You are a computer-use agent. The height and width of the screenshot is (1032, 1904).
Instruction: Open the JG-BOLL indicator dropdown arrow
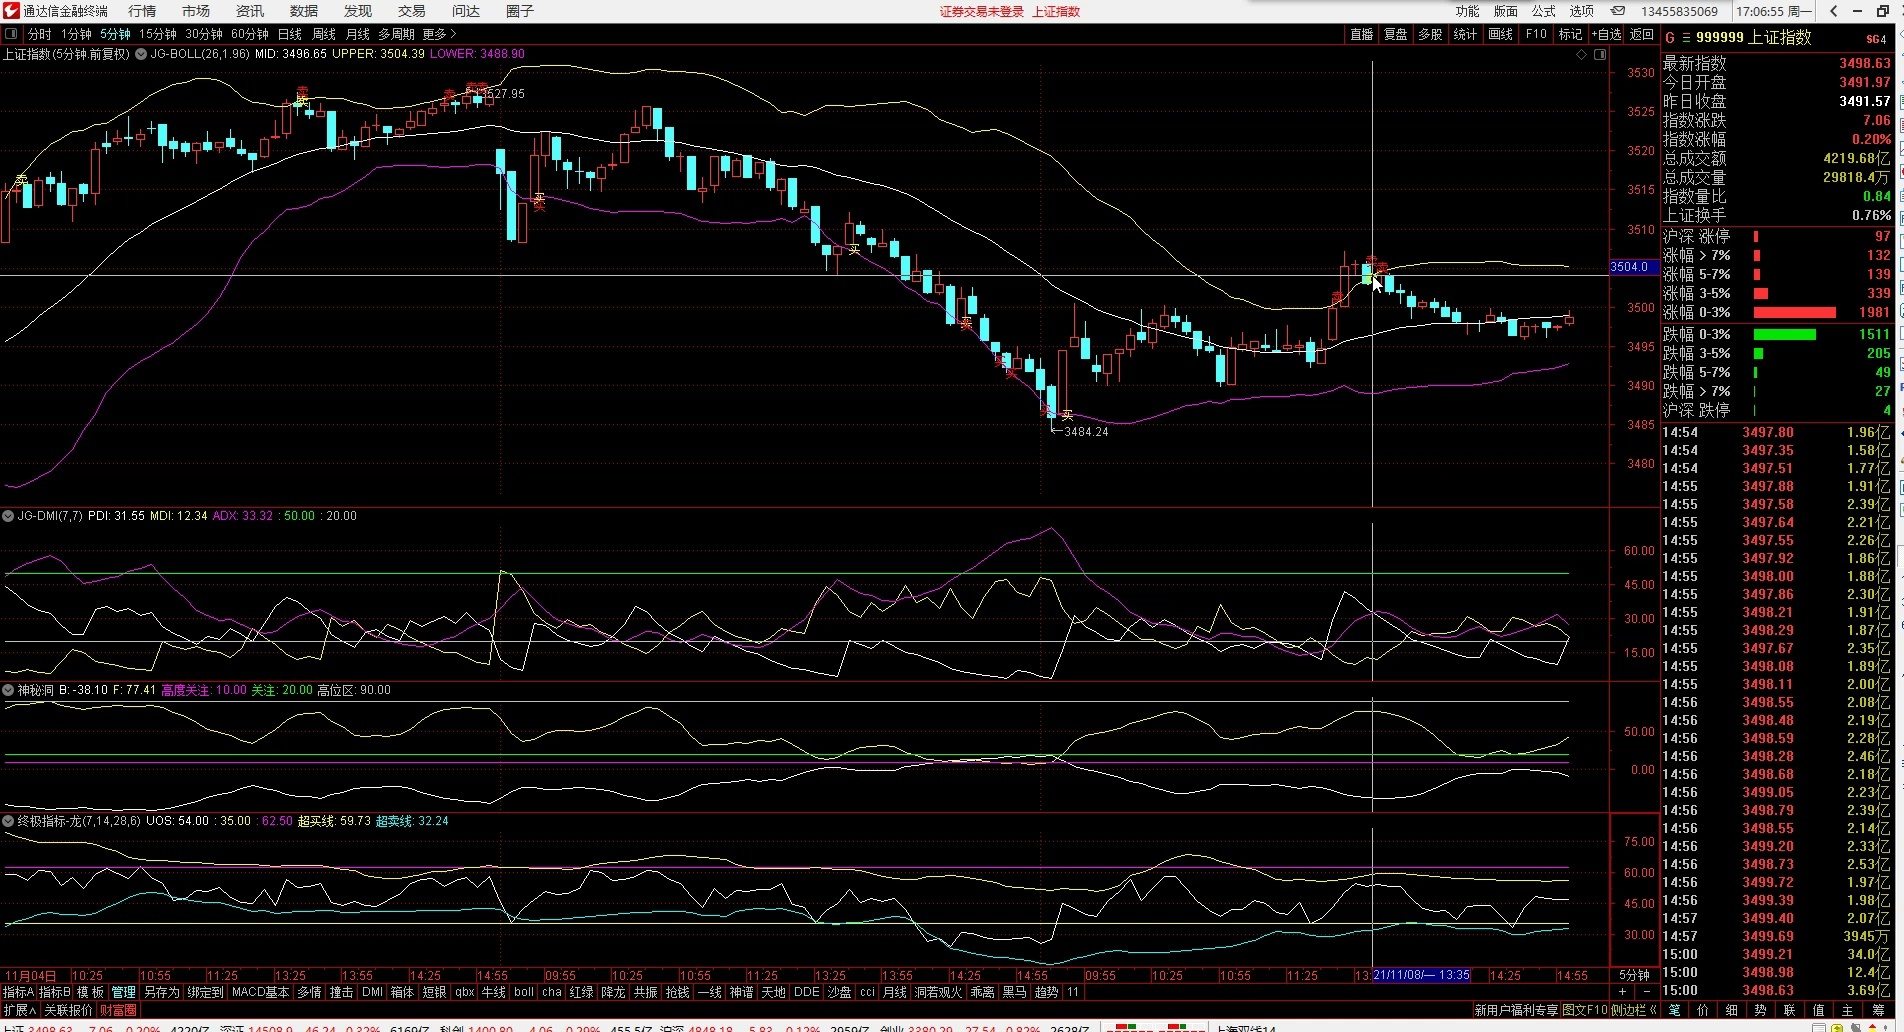click(x=141, y=54)
